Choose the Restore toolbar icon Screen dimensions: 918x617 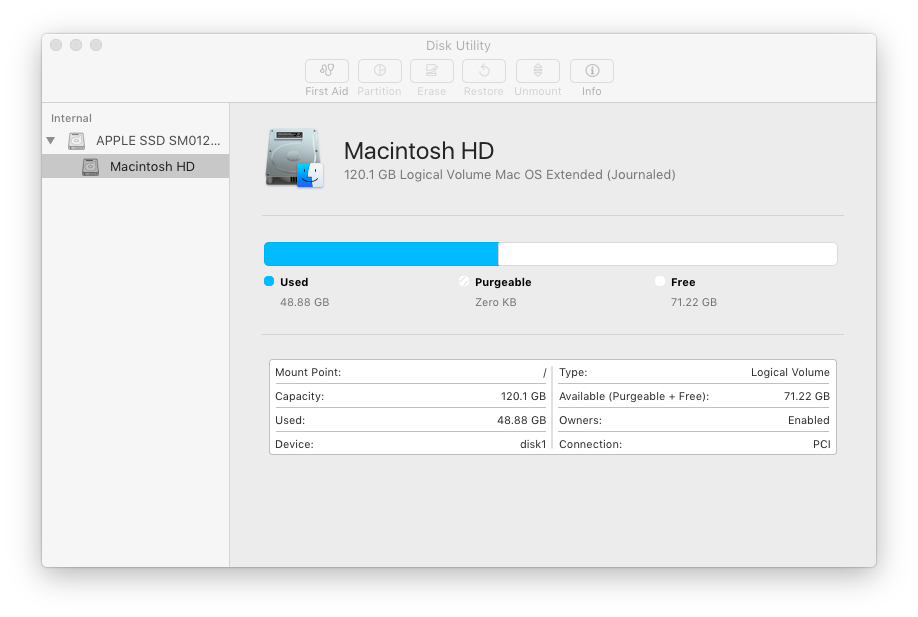tap(484, 71)
